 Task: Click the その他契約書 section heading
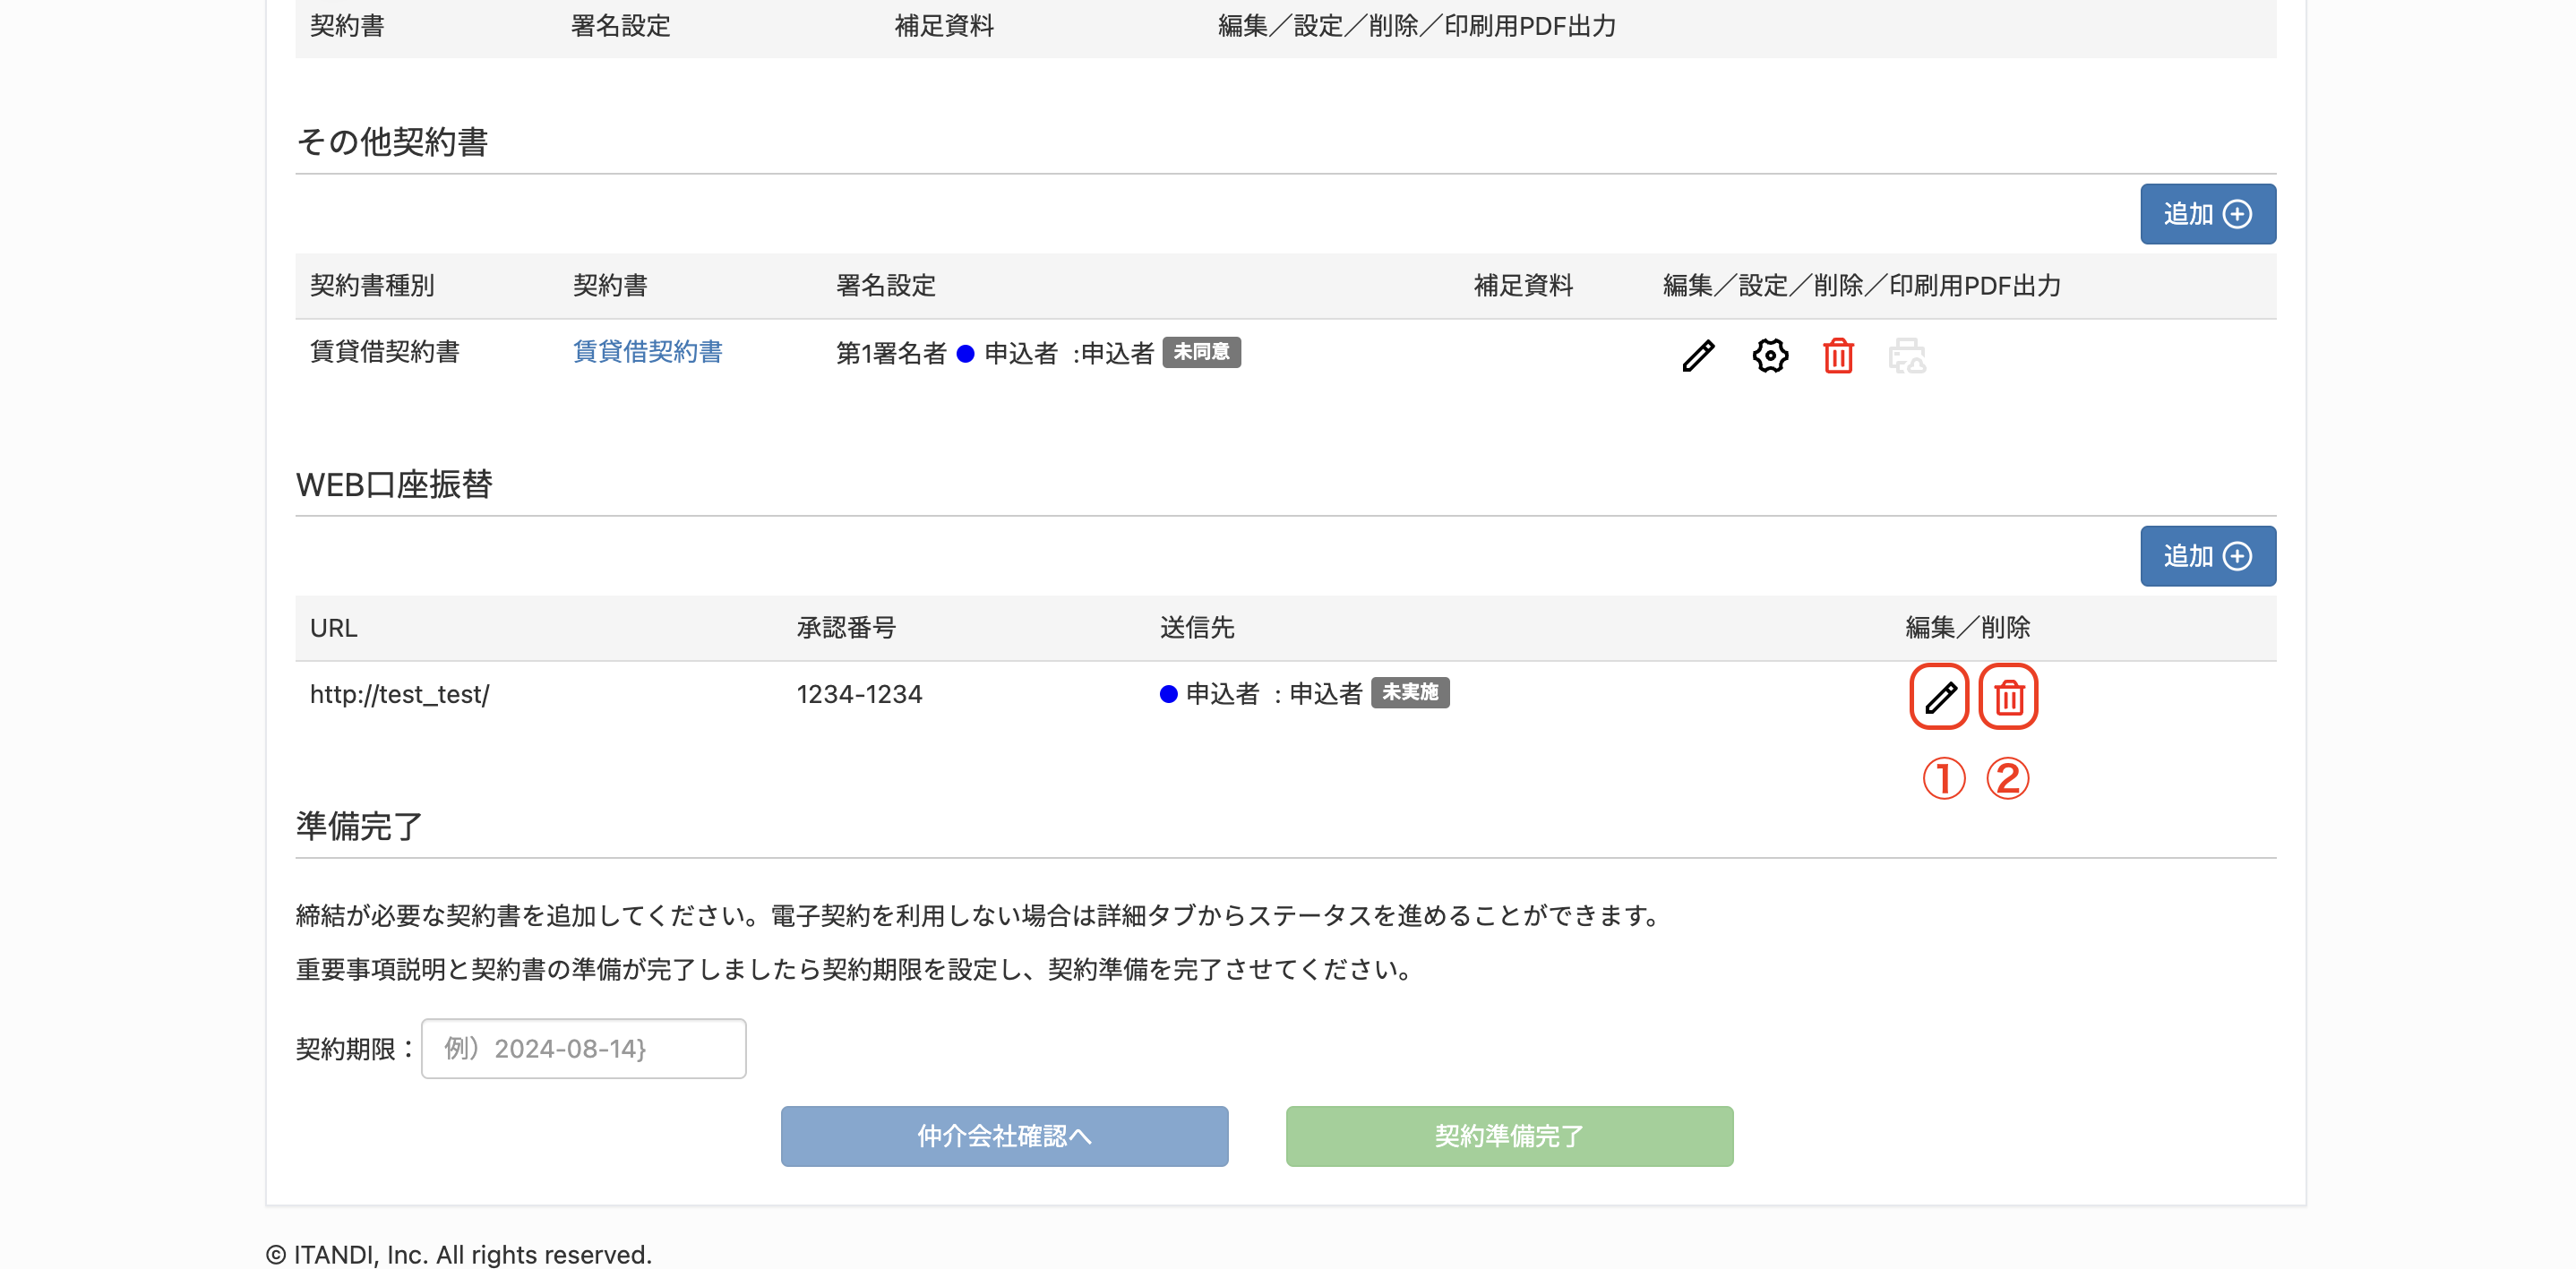coord(392,142)
